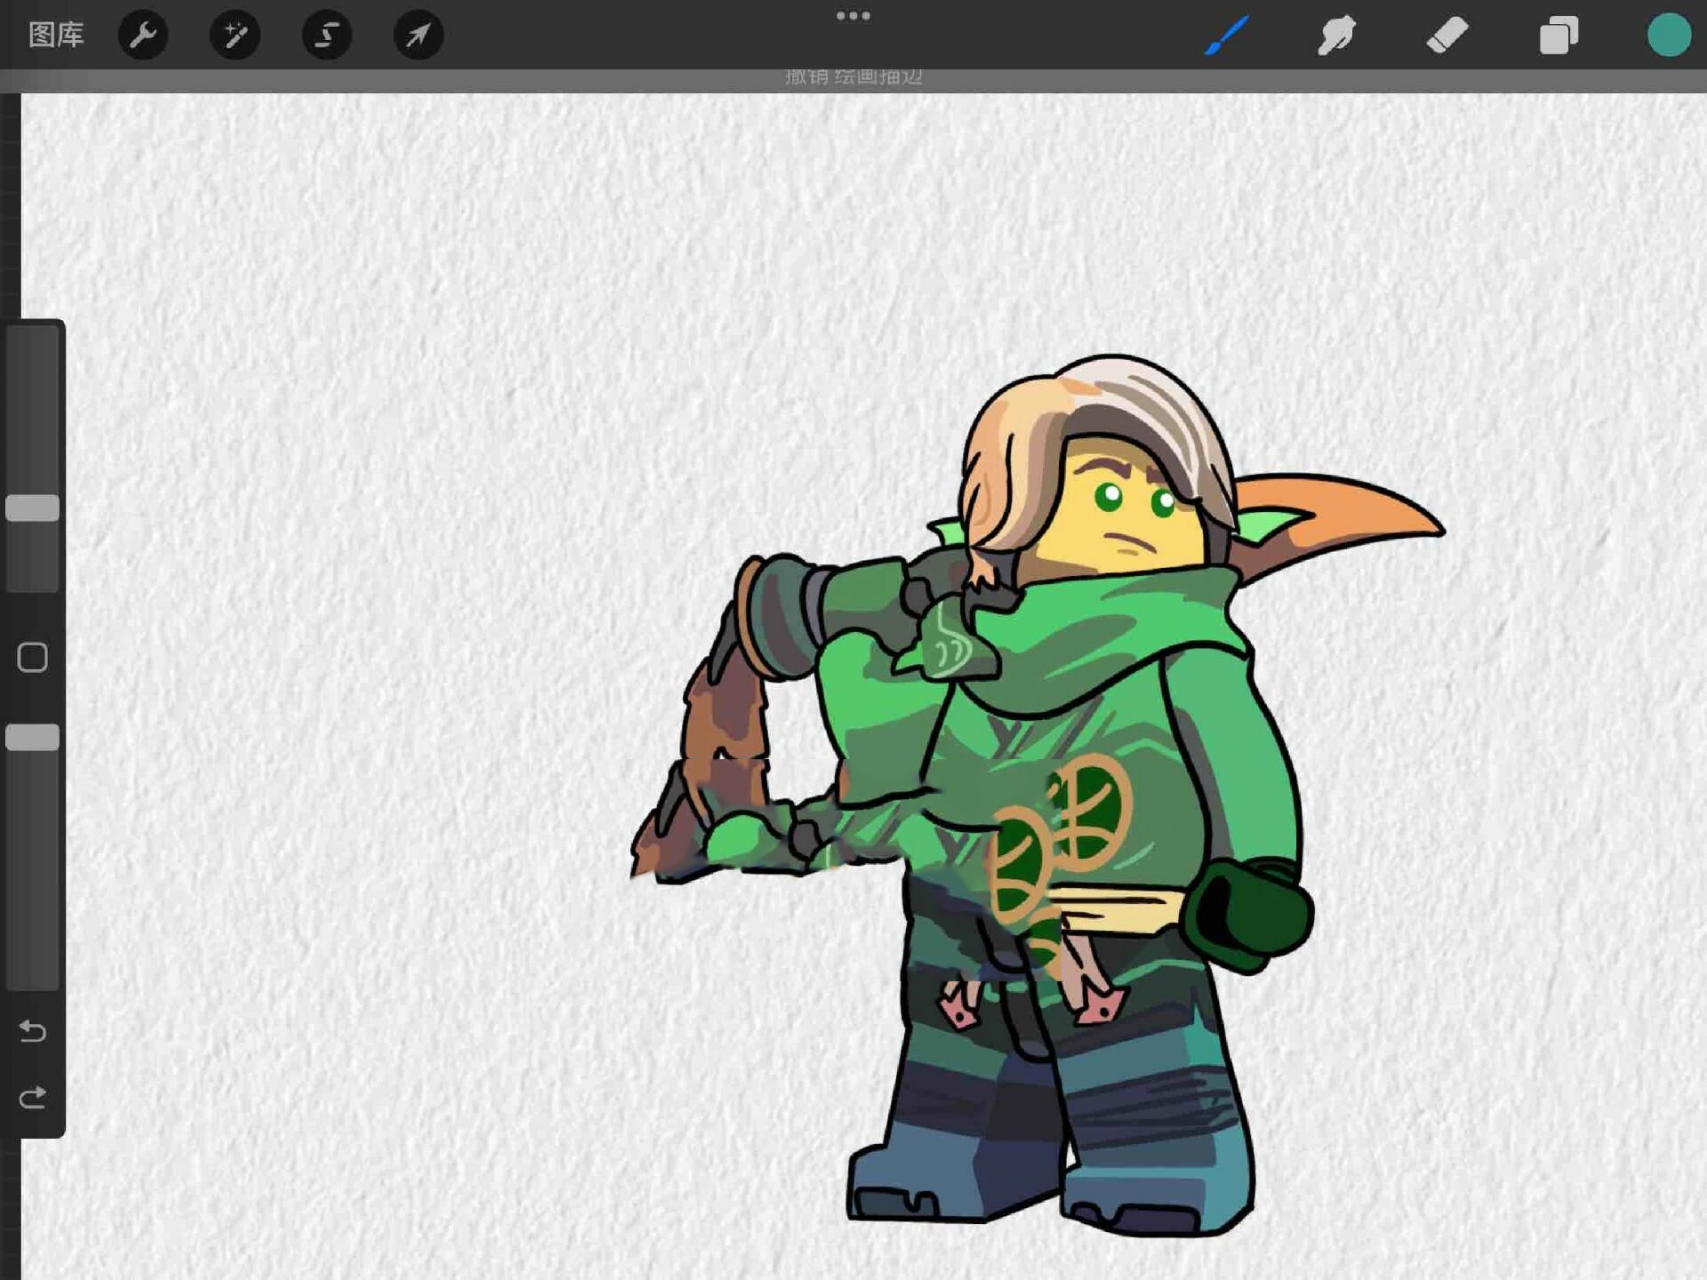
Task: Open the Actions wrench menu
Action: tap(143, 35)
